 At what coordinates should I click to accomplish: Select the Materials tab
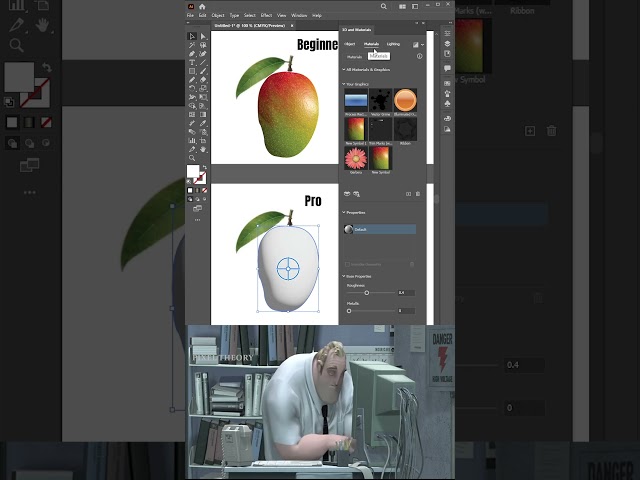pos(371,44)
